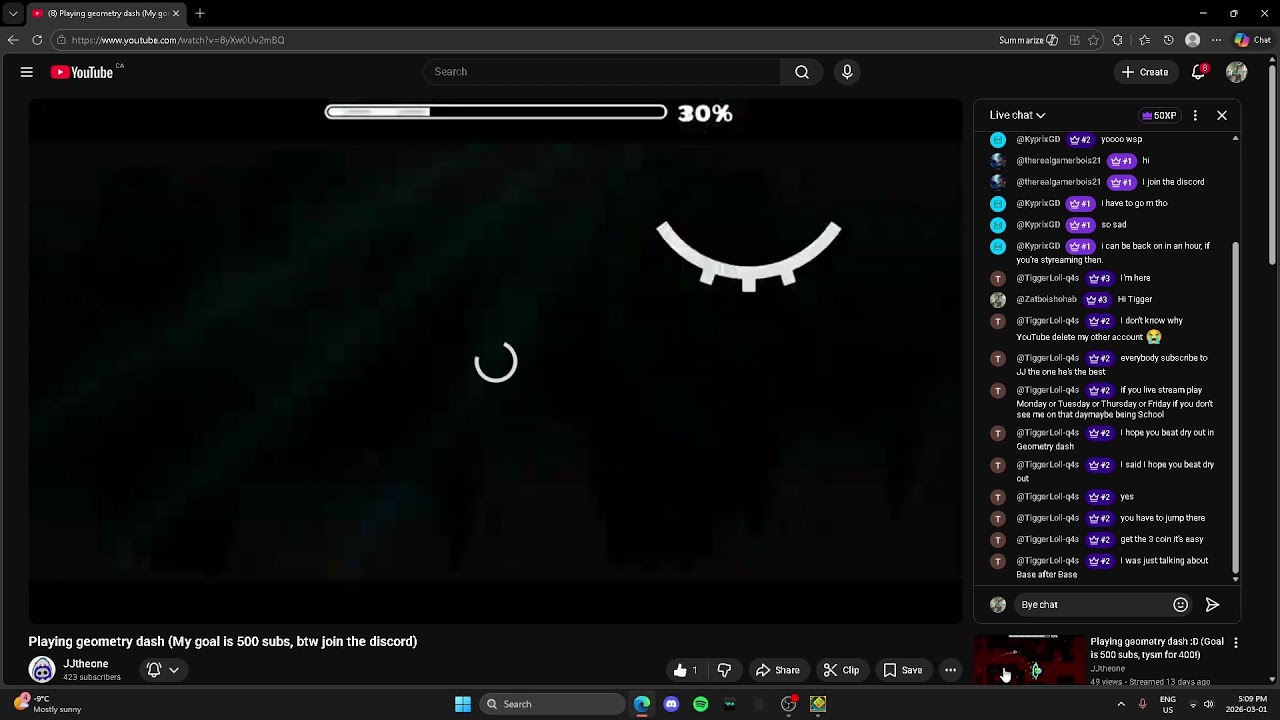
Task: Open YouTube notifications bell
Action: [x=1199, y=72]
